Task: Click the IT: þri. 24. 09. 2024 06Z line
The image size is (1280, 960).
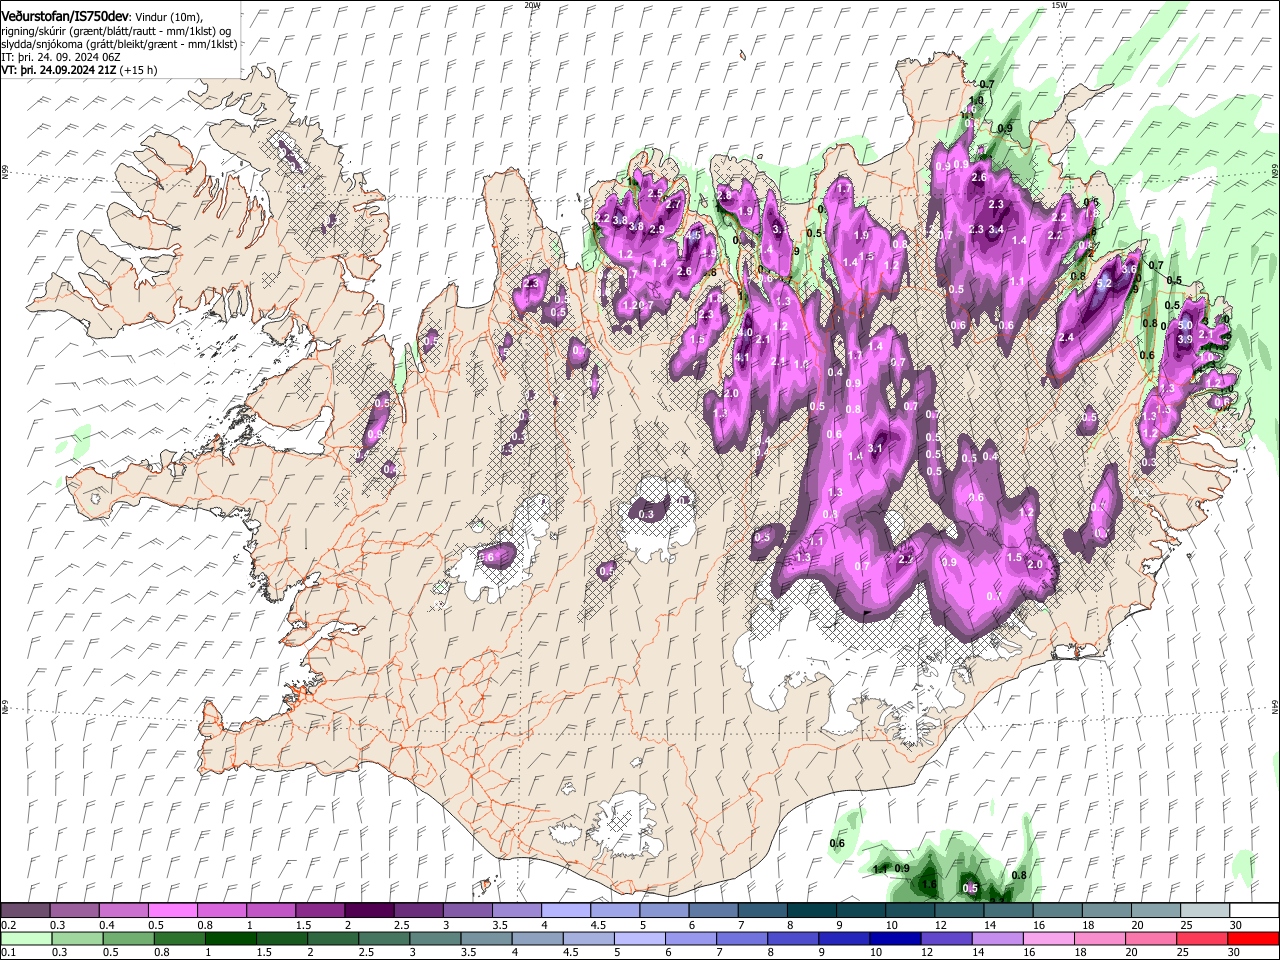Action: coord(61,58)
